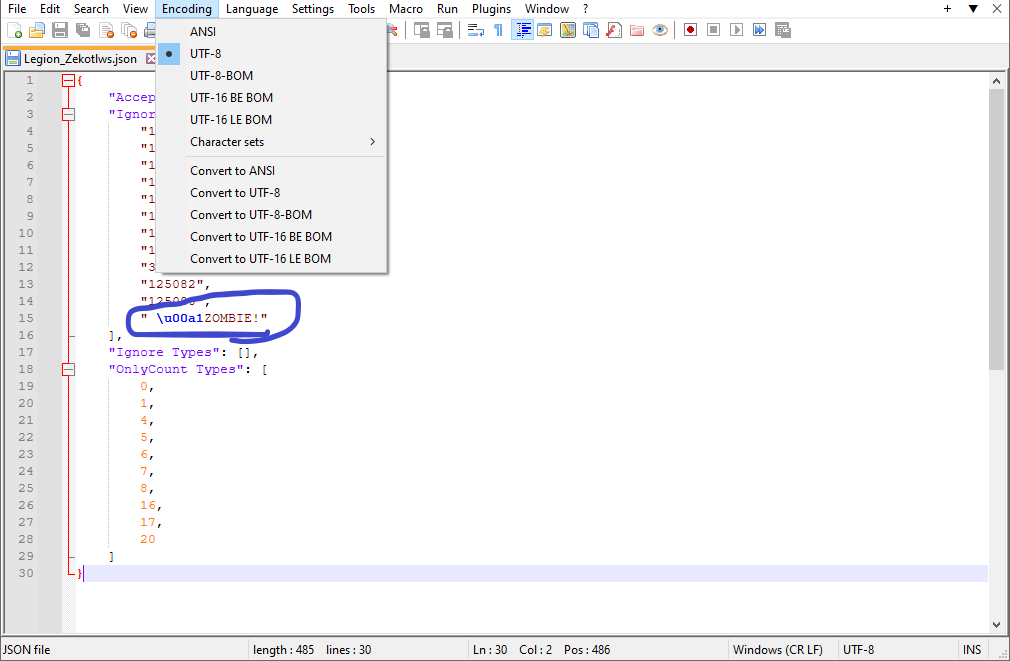
Task: Show all characters with the pilcrow icon
Action: (x=498, y=30)
